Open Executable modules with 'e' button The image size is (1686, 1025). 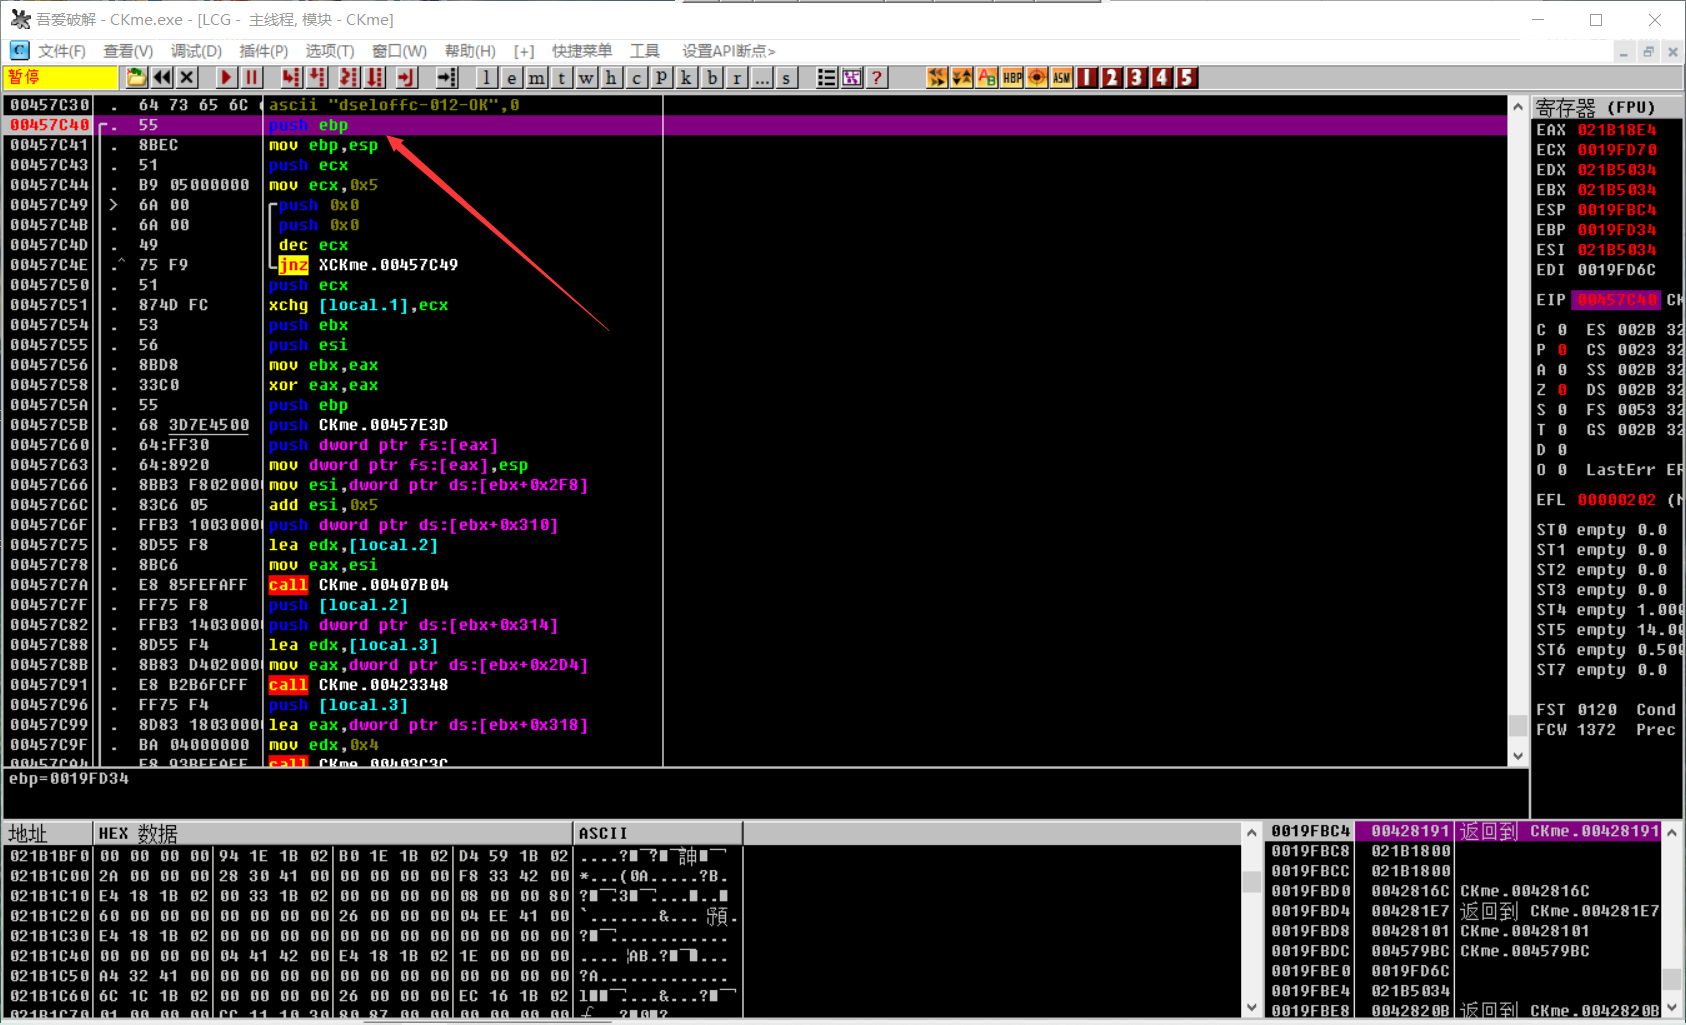[511, 78]
